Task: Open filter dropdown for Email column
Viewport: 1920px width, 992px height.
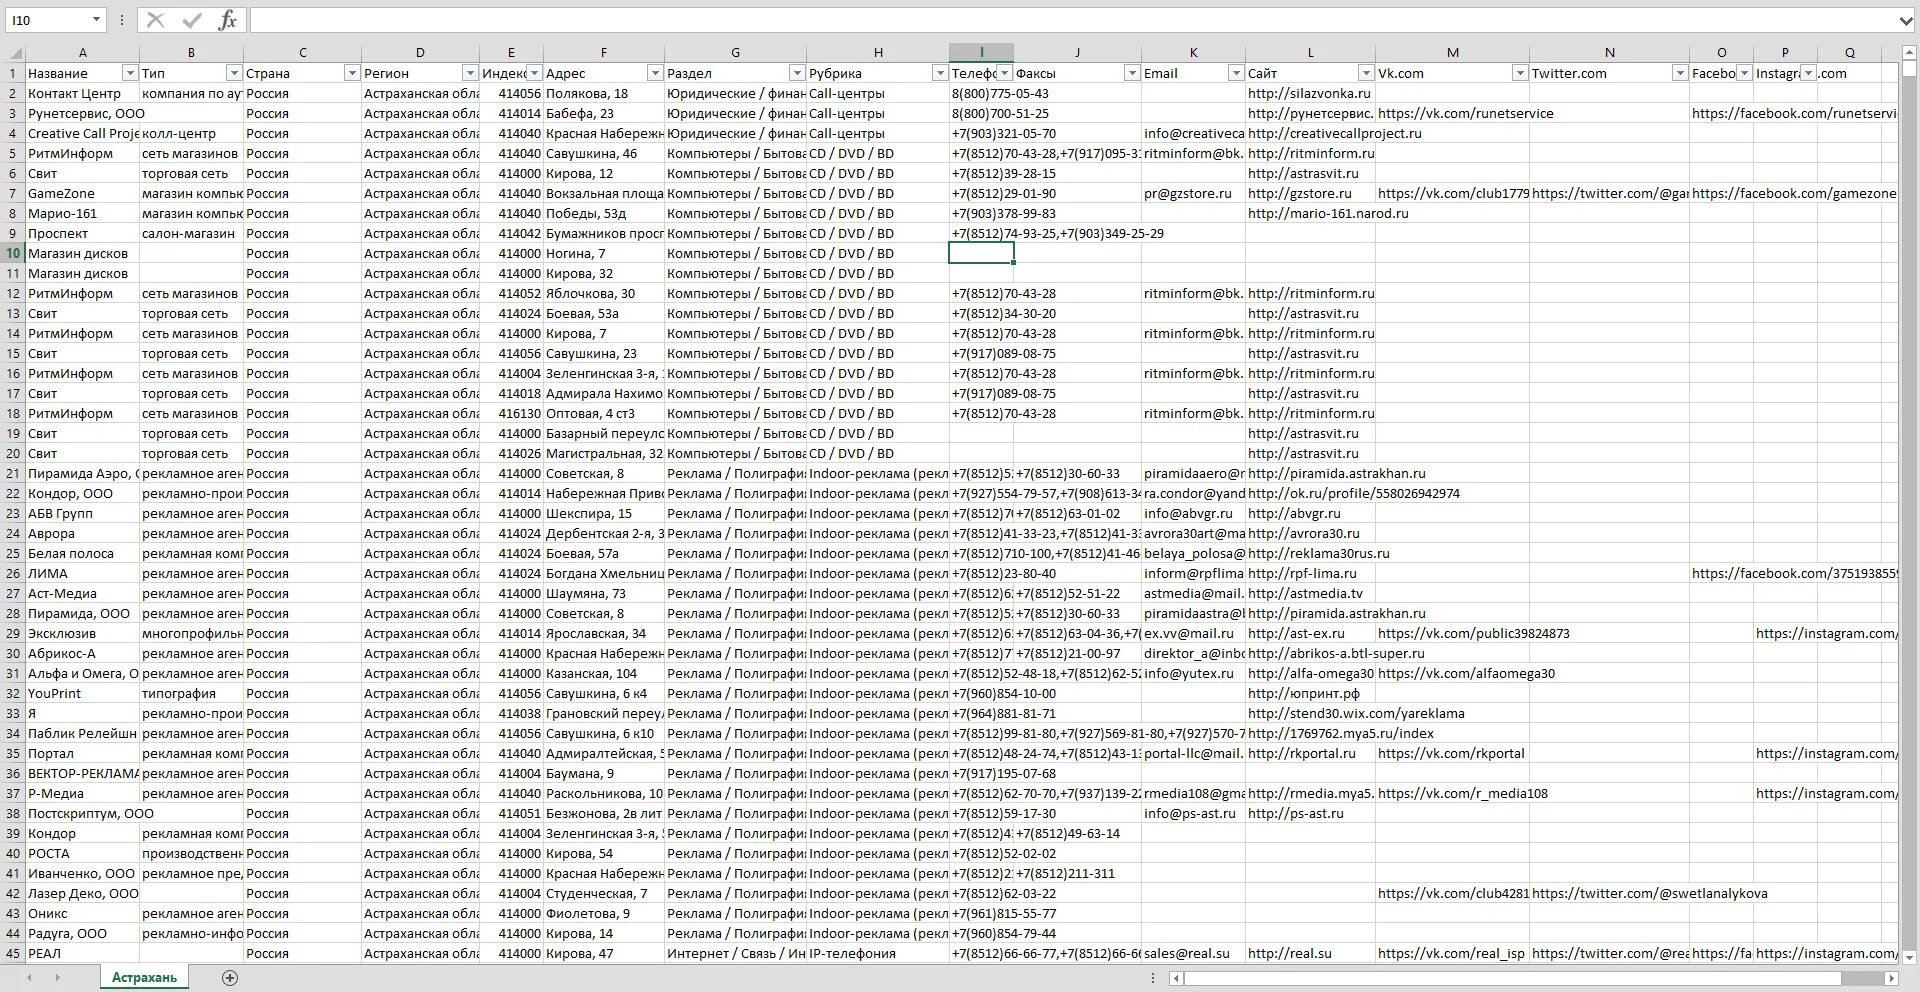Action: pyautogui.click(x=1236, y=73)
